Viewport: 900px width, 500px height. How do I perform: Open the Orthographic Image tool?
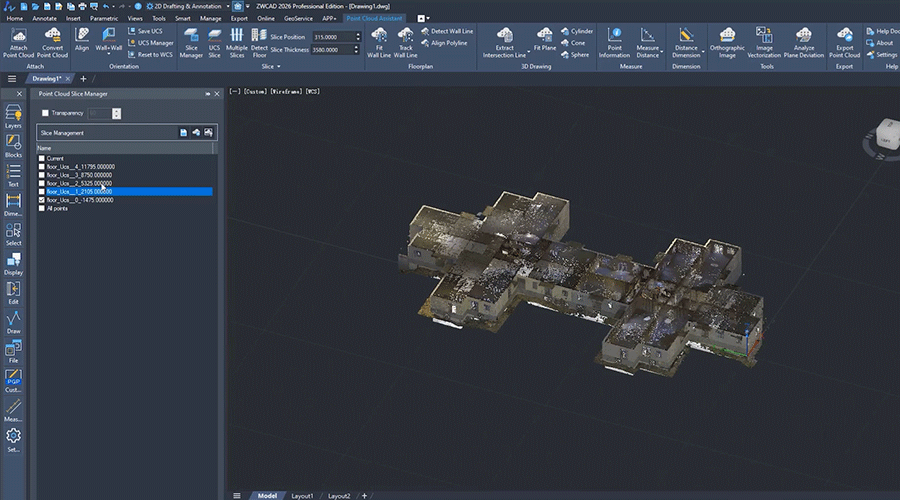(727, 43)
